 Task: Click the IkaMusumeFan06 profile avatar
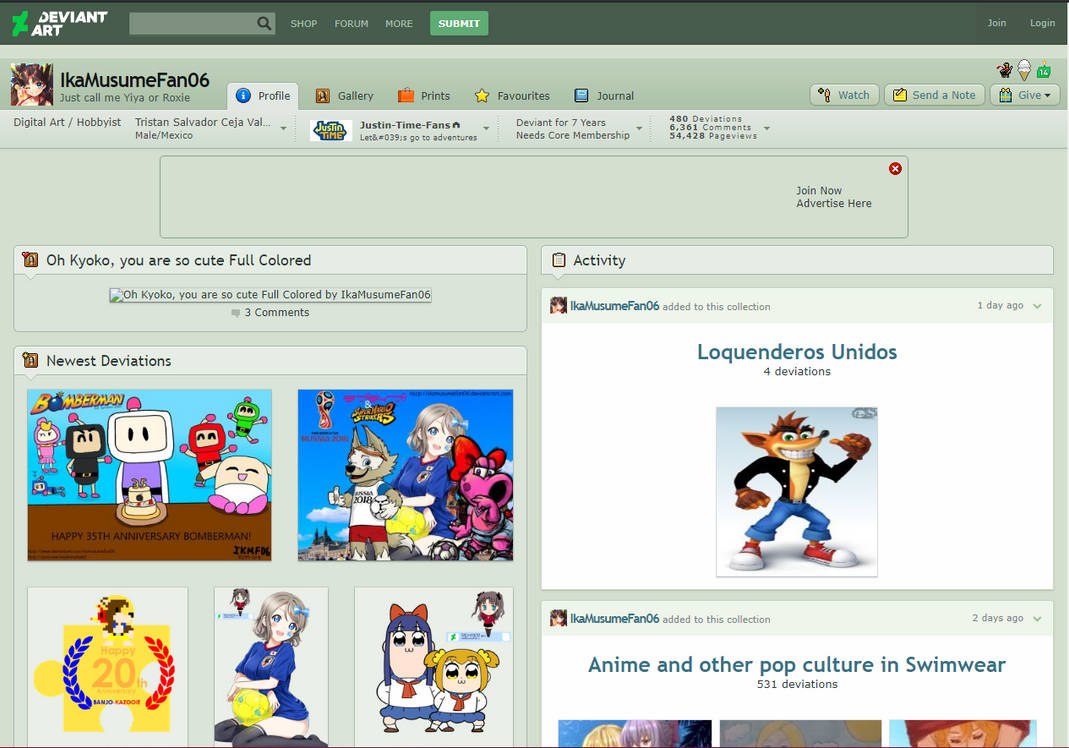31,84
